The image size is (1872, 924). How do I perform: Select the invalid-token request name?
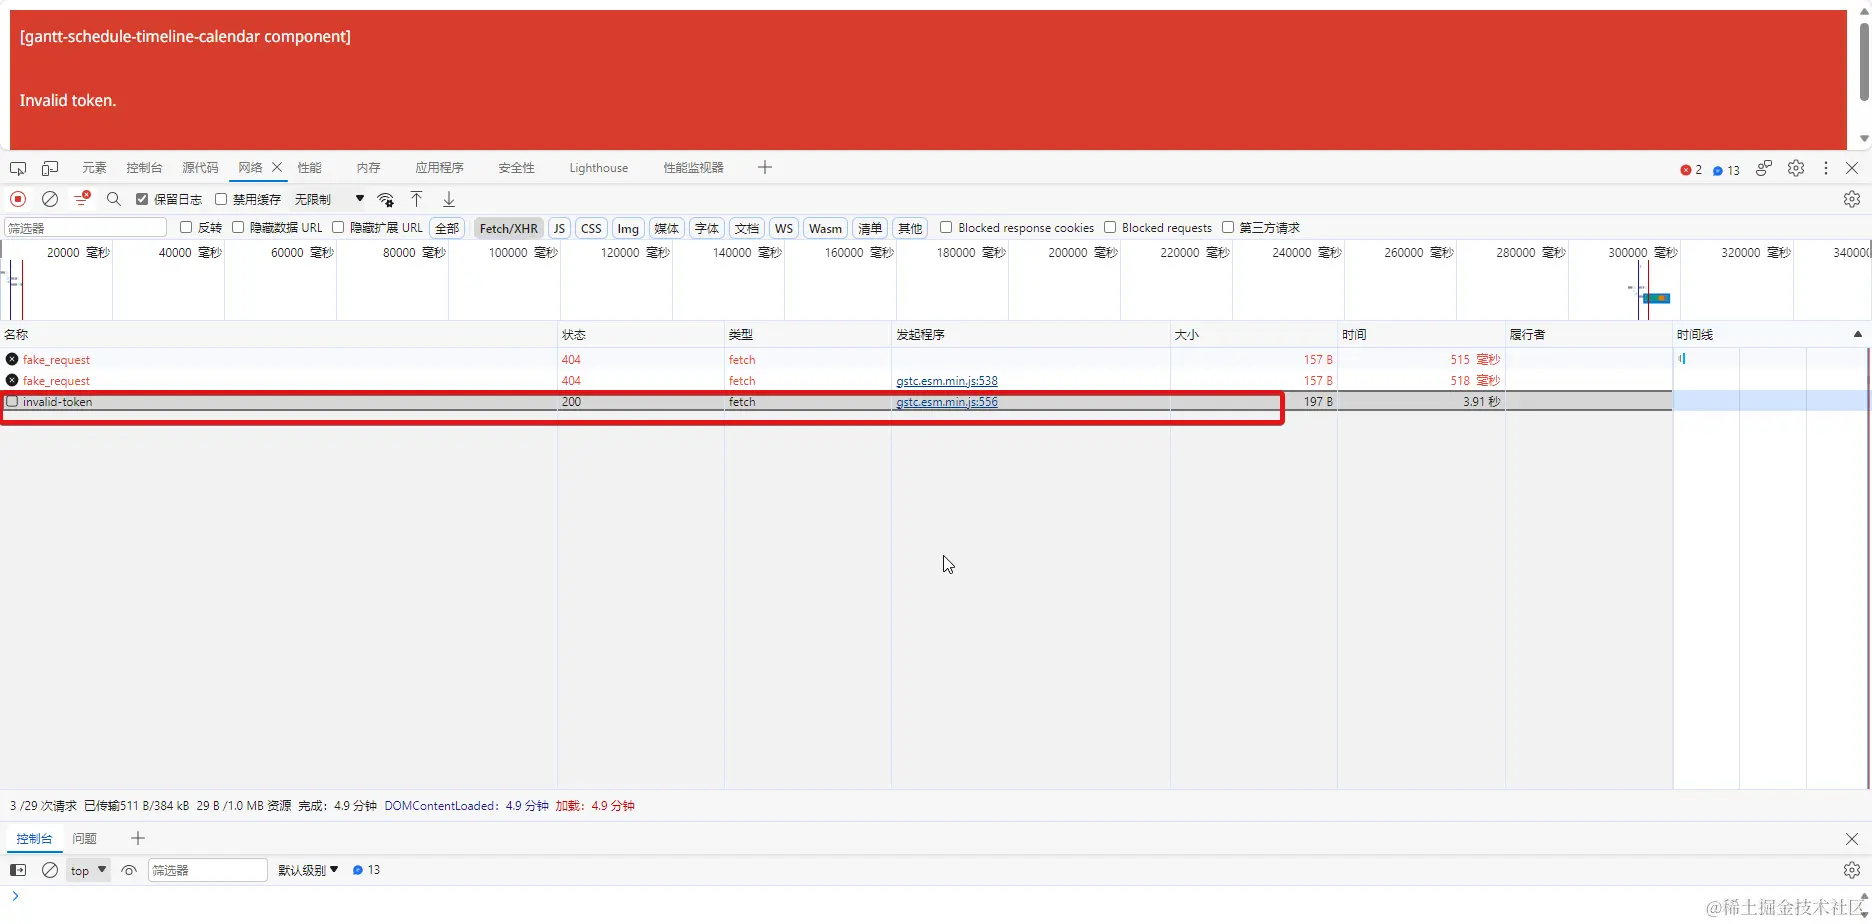click(x=57, y=402)
